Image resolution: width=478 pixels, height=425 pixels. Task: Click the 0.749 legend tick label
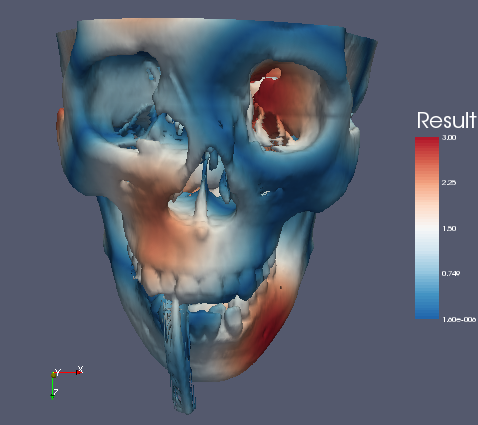coord(451,274)
